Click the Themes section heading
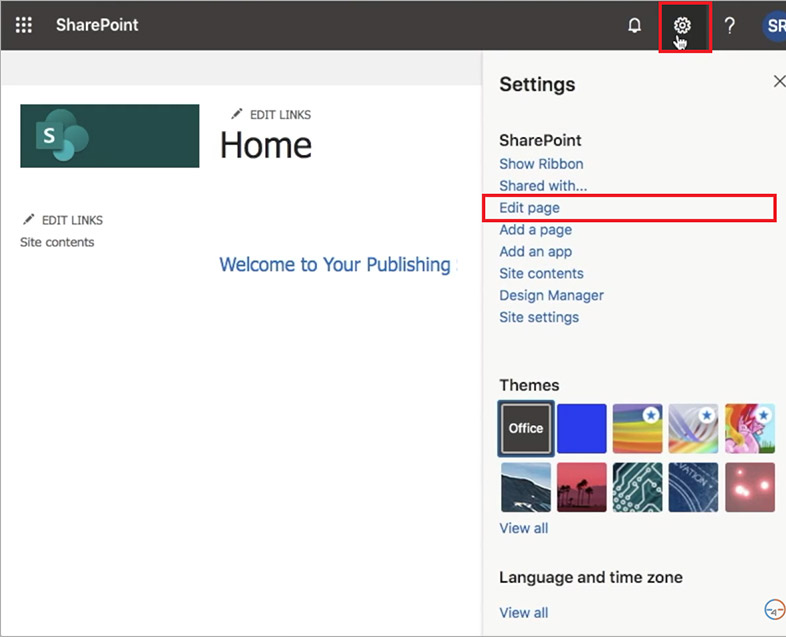 [x=529, y=385]
